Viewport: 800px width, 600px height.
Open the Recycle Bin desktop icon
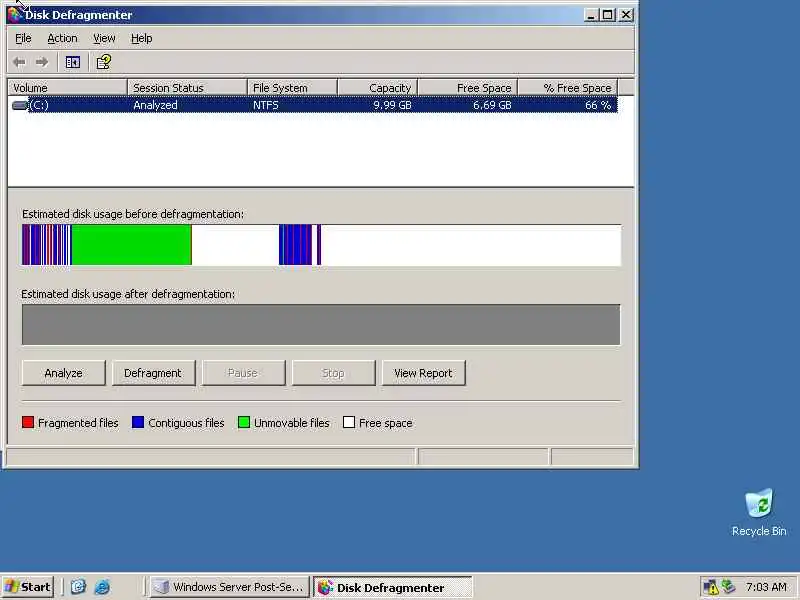pos(759,513)
